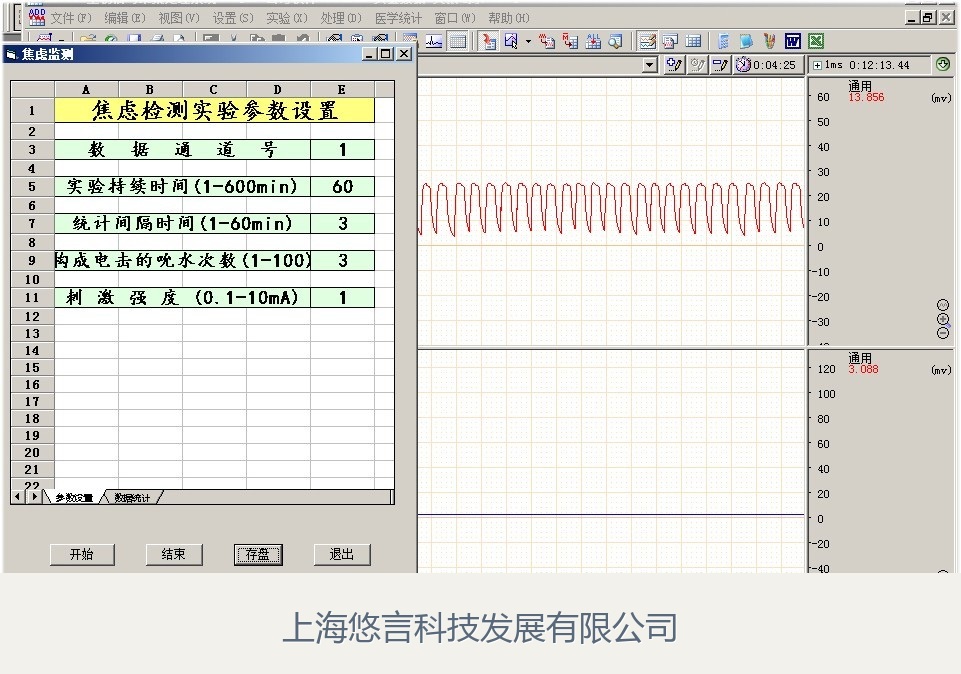Screen dimensions: 961x674
Task: Click the 结束 button
Action: click(173, 555)
